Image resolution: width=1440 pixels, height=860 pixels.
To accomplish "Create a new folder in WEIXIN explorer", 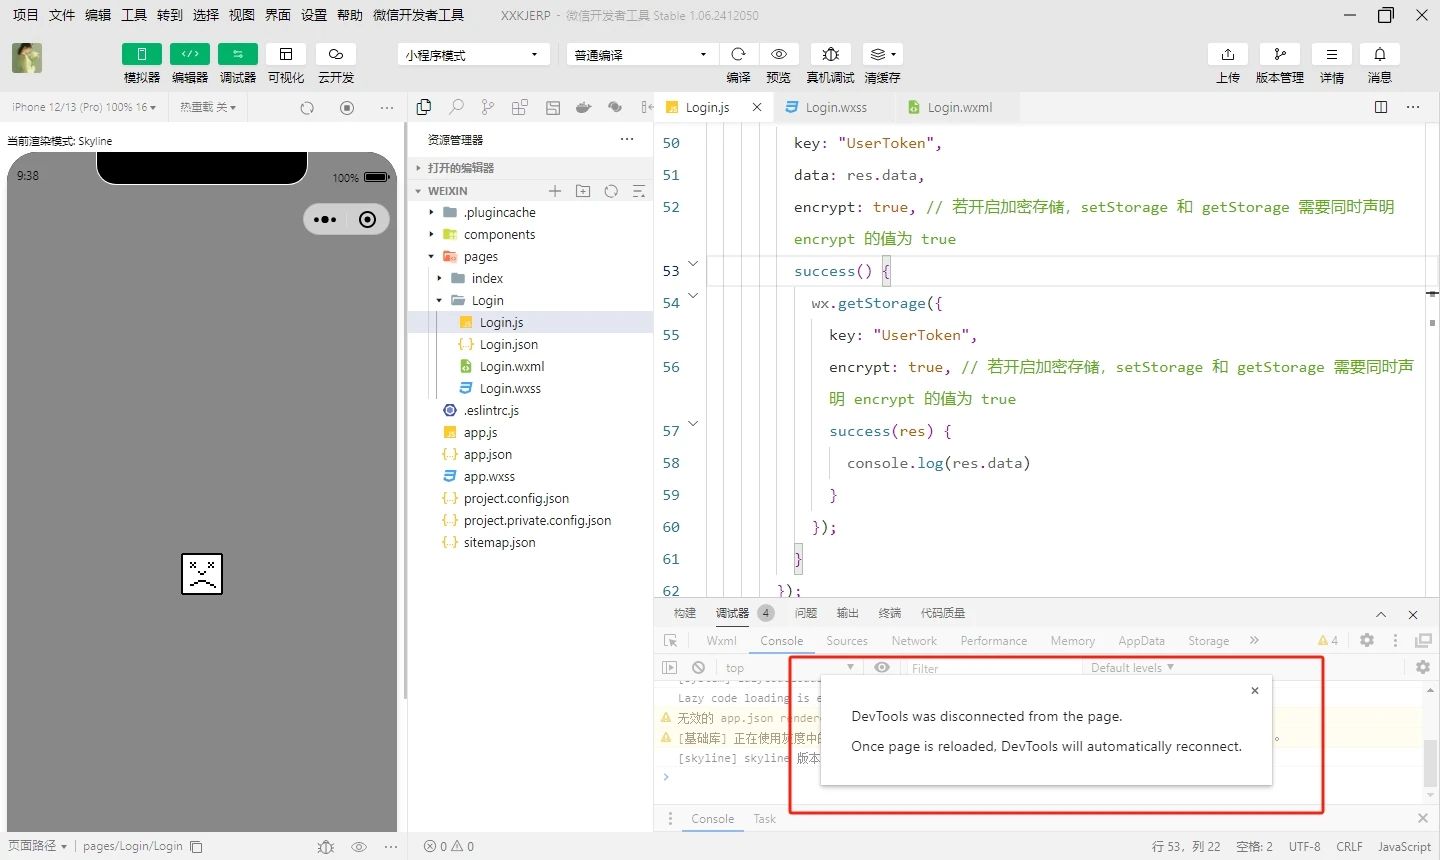I will coord(583,191).
